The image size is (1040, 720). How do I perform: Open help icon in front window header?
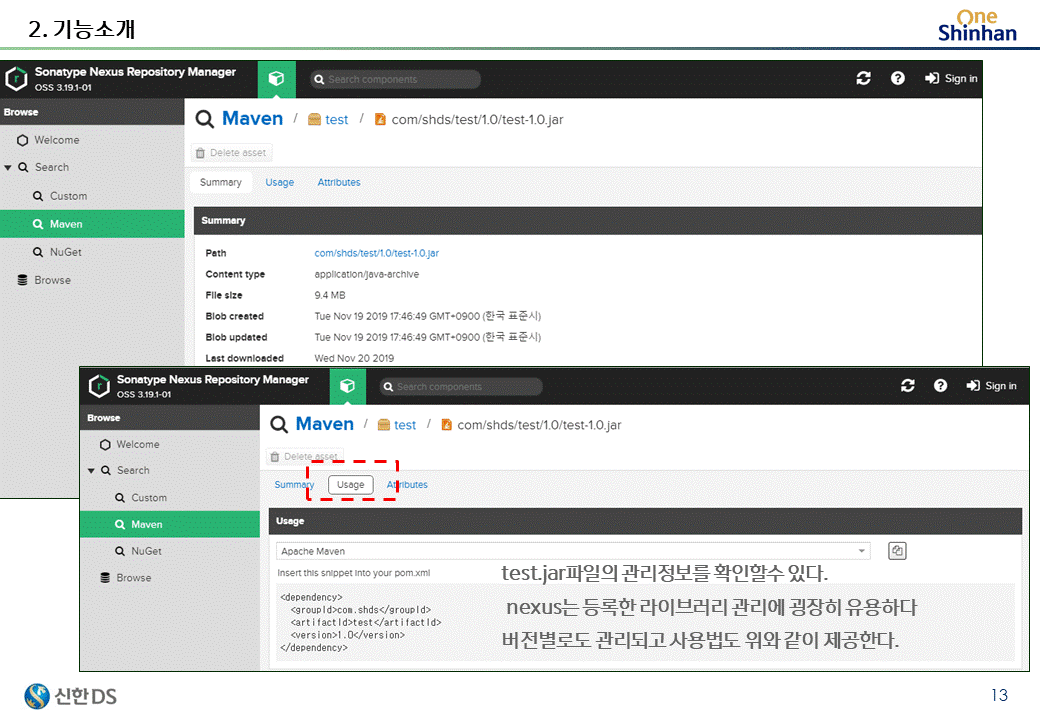(940, 385)
